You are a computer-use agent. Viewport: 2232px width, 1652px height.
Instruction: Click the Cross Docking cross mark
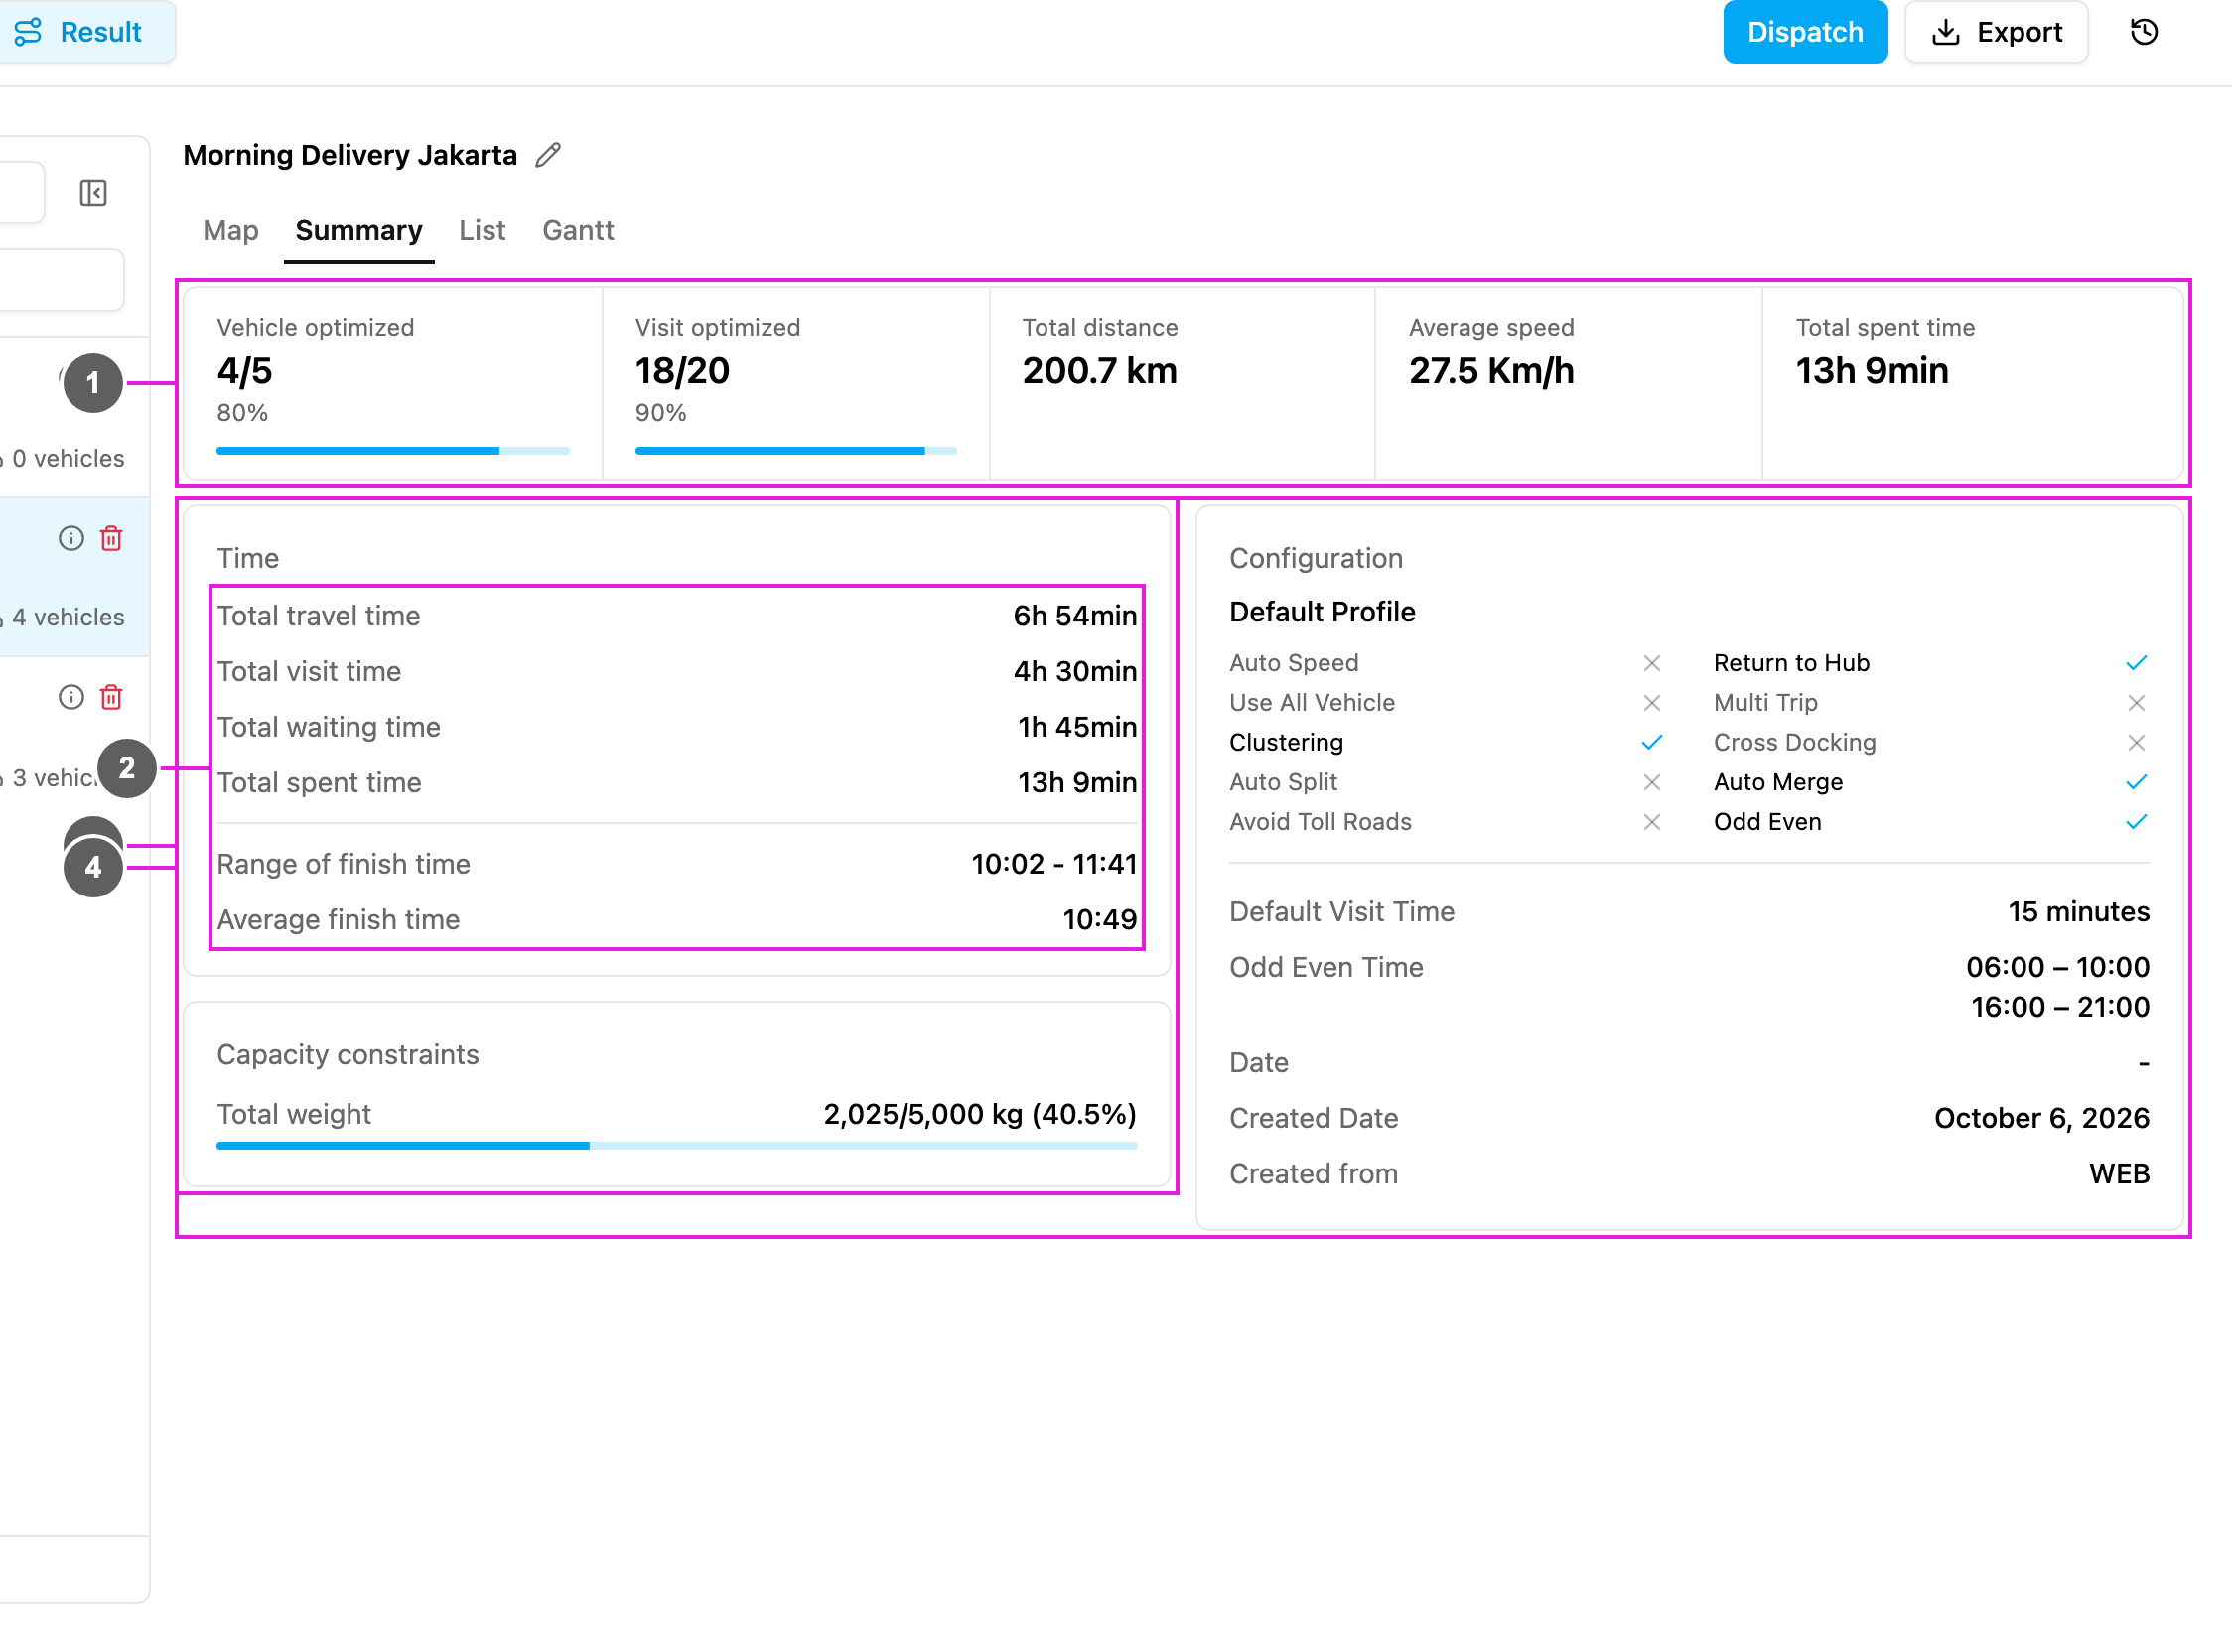click(2136, 742)
